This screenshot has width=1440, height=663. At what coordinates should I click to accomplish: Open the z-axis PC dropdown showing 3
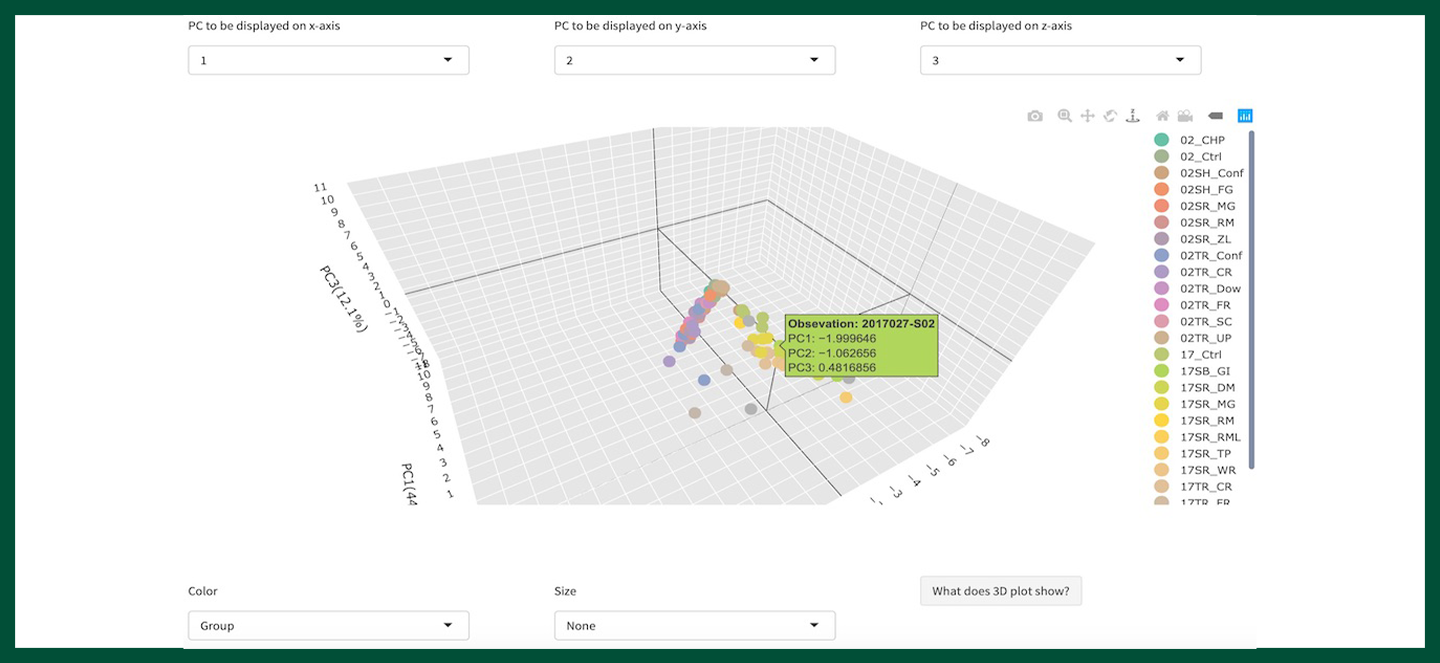[x=1060, y=60]
